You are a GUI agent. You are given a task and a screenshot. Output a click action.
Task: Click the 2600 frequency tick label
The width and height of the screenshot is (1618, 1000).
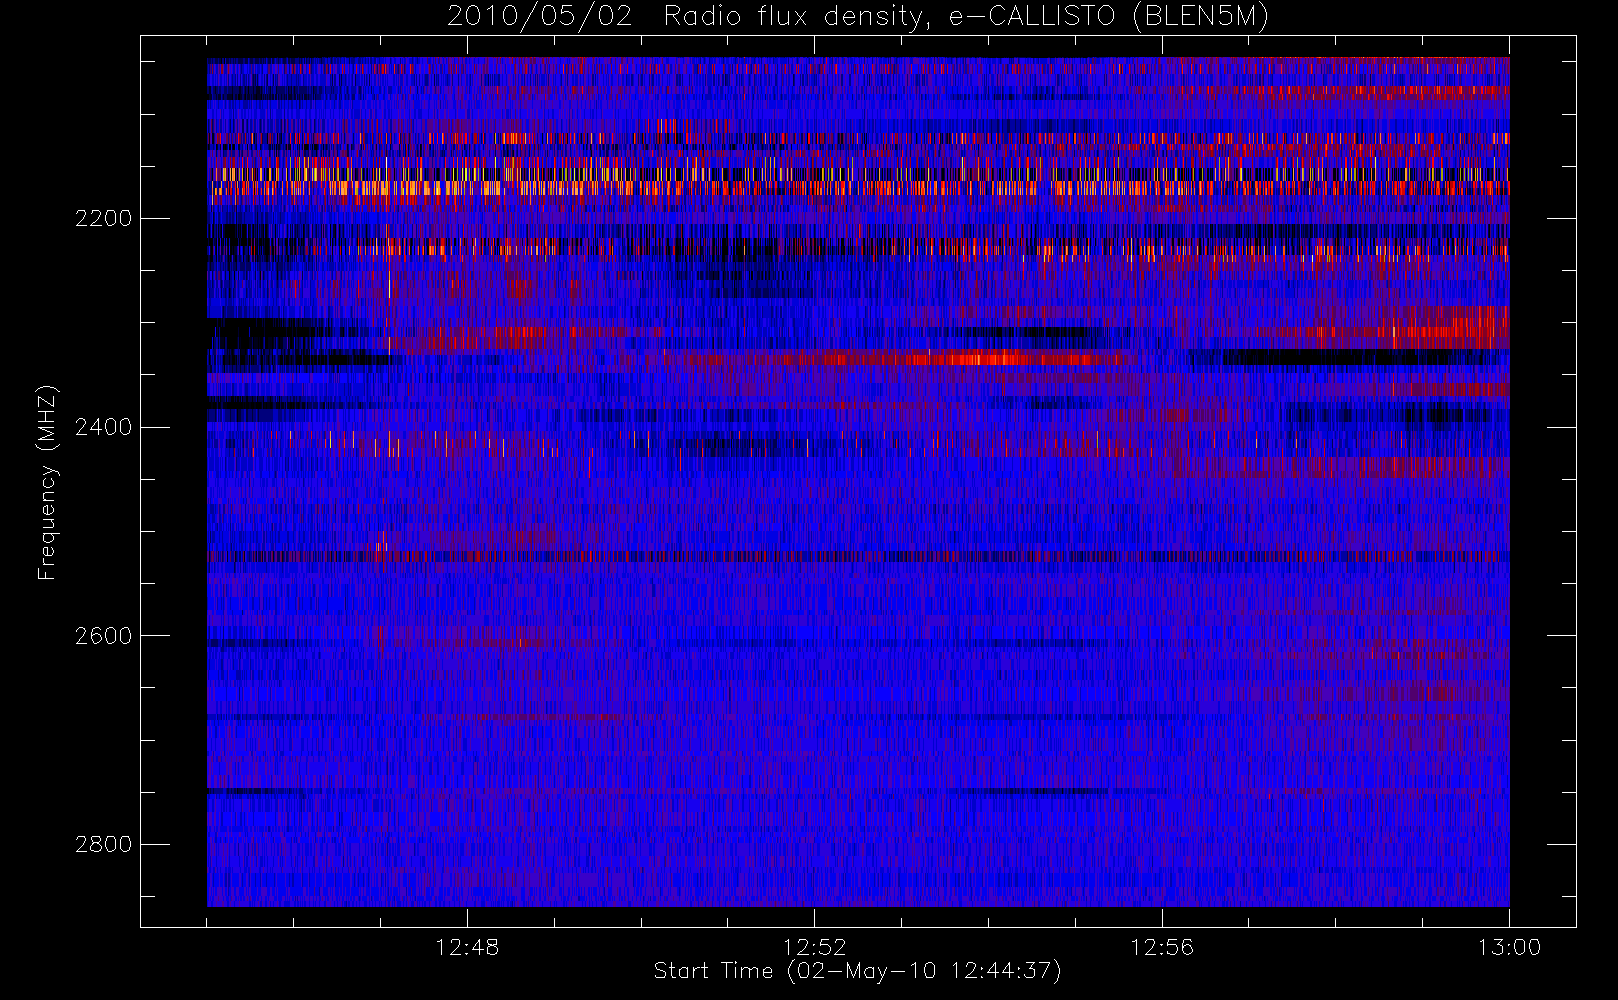point(103,637)
